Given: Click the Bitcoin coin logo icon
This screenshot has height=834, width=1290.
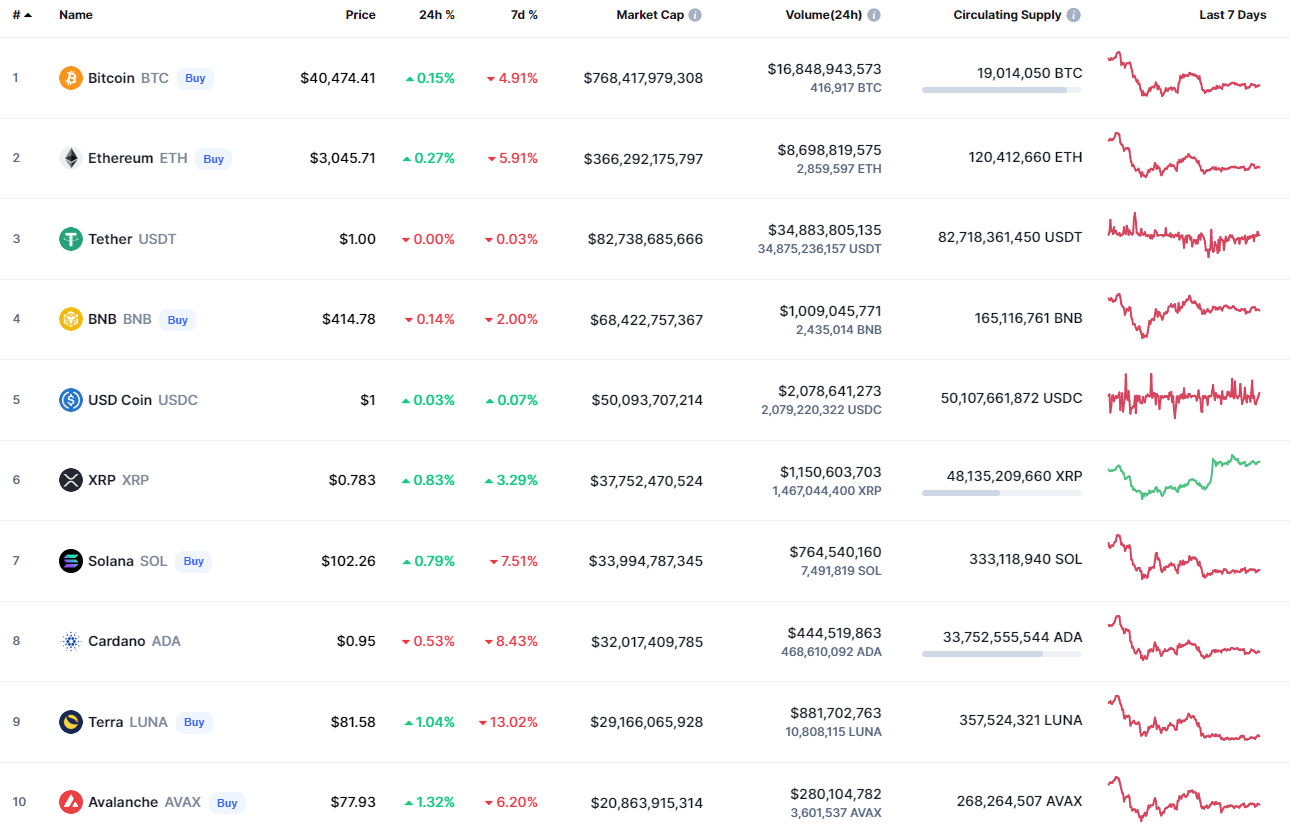Looking at the screenshot, I should coord(70,78).
